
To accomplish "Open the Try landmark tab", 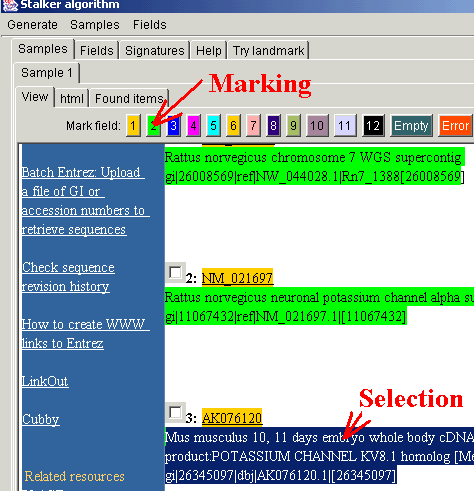I will (268, 51).
